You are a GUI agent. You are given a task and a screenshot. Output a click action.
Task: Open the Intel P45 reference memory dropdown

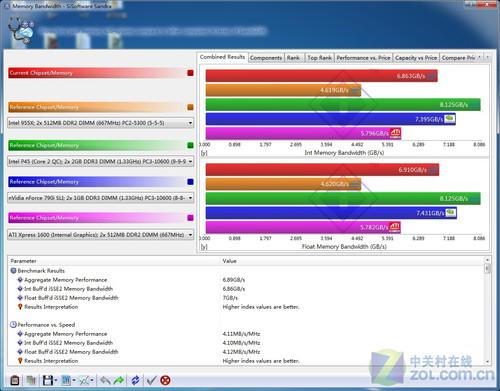(x=101, y=161)
